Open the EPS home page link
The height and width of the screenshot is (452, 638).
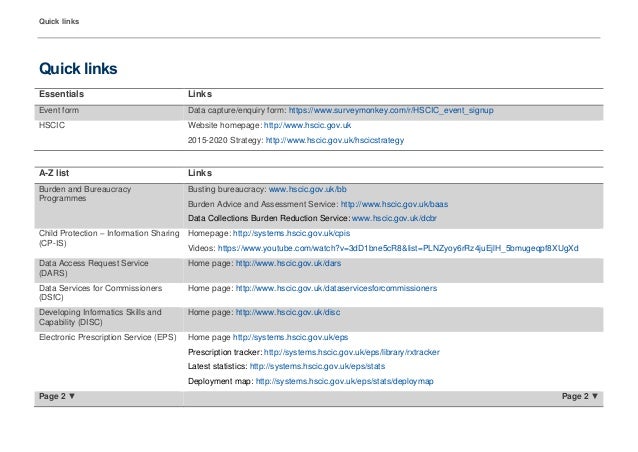(x=290, y=338)
